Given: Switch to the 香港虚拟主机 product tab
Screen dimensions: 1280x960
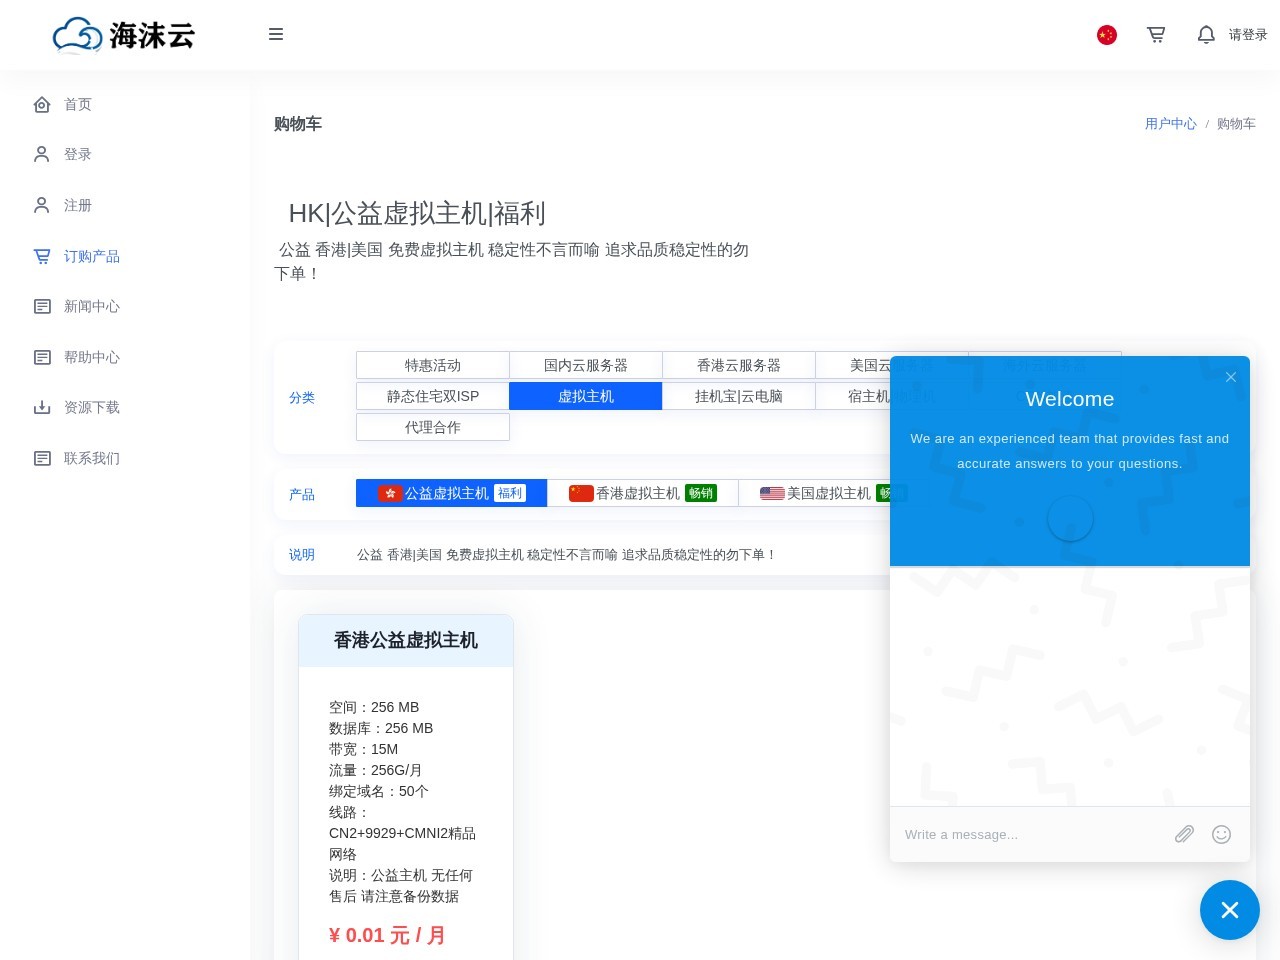Looking at the screenshot, I should (x=641, y=493).
